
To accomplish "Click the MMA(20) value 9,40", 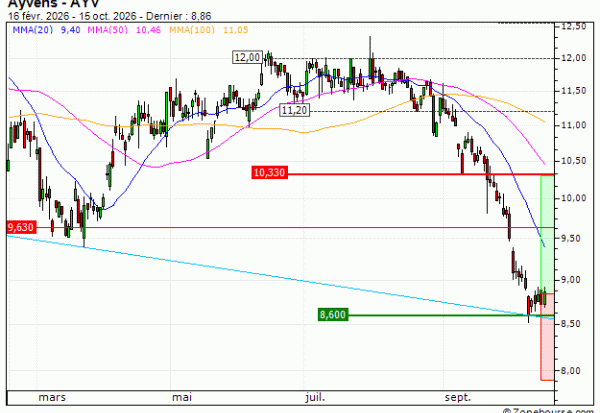I will coord(70,30).
